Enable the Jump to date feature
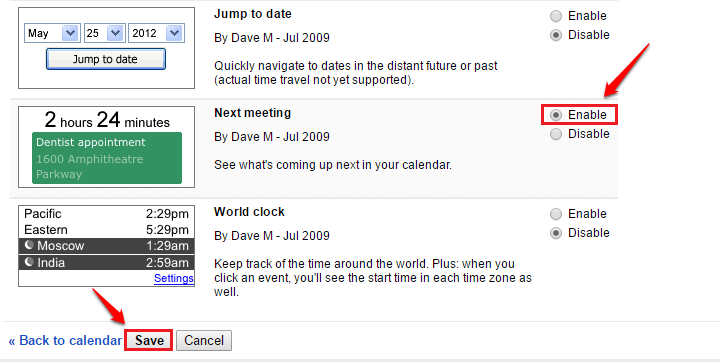The width and height of the screenshot is (726, 362). [x=556, y=16]
